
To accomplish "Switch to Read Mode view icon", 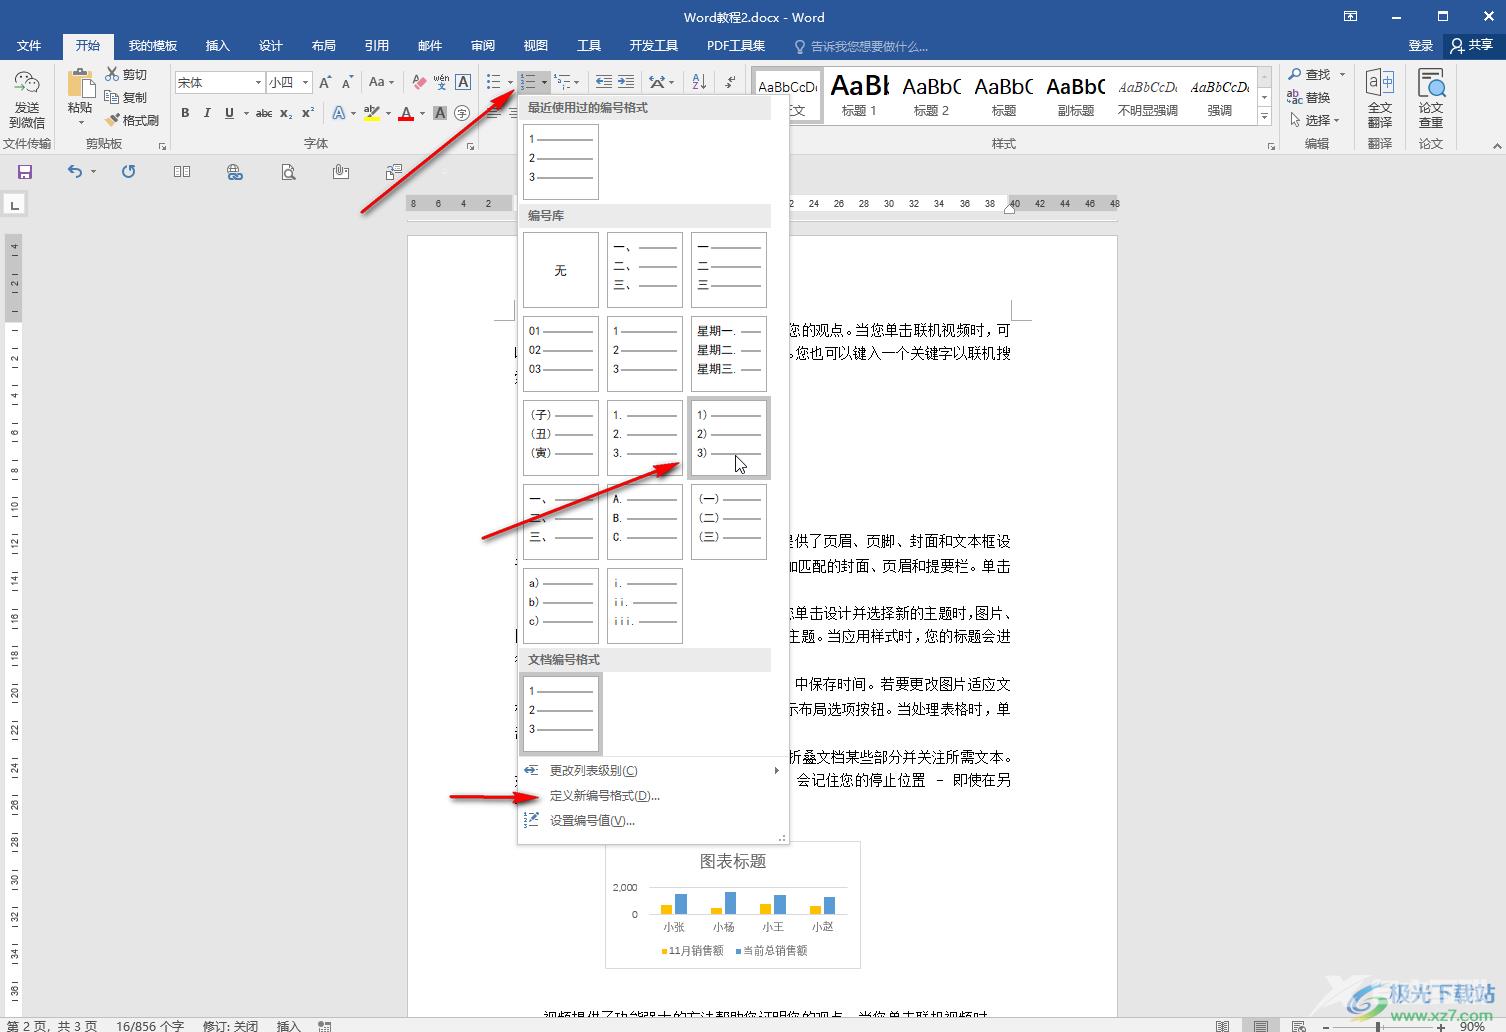I will [x=1222, y=1026].
